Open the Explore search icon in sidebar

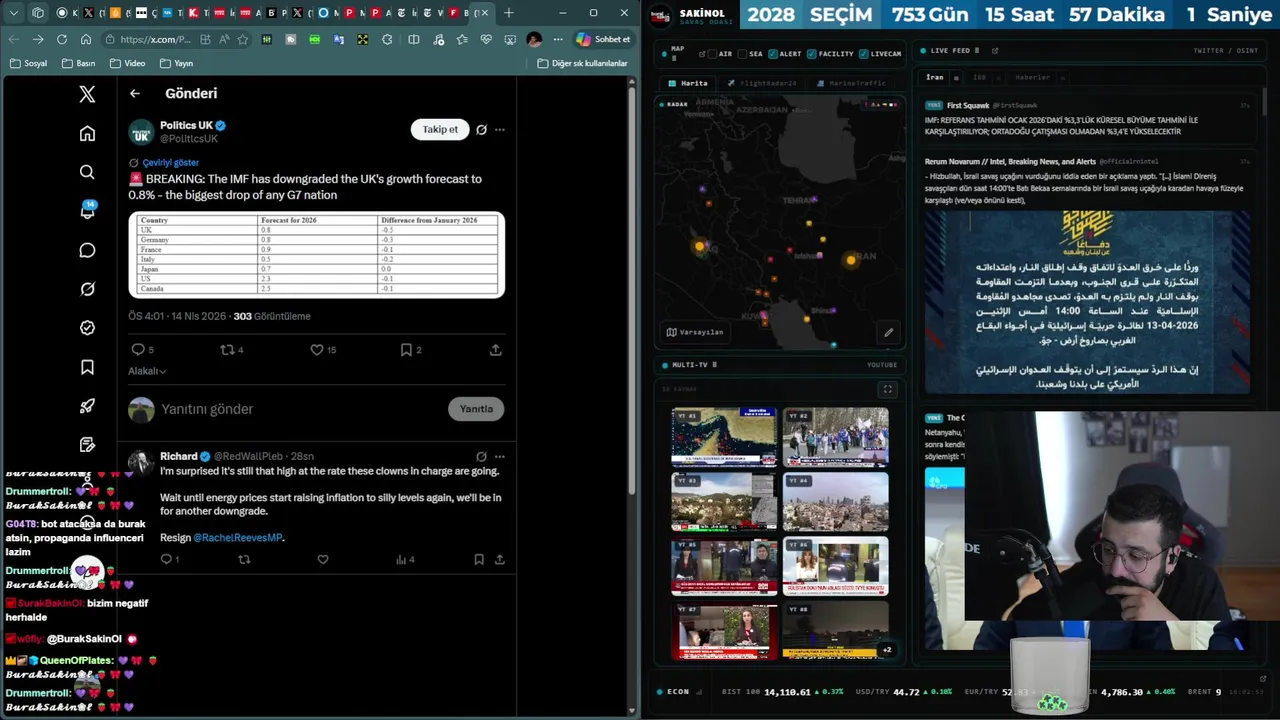[87, 172]
